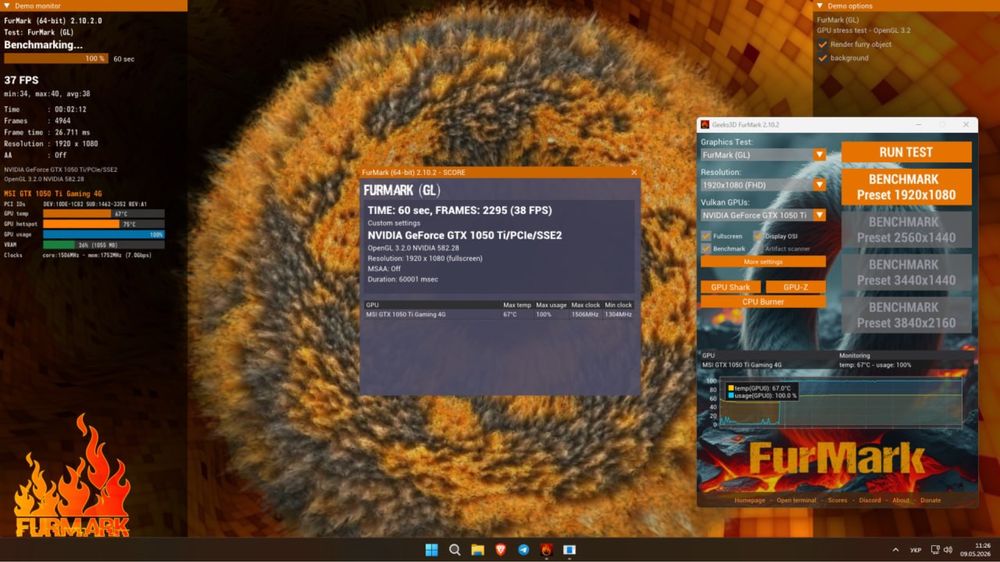The height and width of the screenshot is (562, 1000).
Task: Click the '37 FPS' readout
Action: (21, 80)
